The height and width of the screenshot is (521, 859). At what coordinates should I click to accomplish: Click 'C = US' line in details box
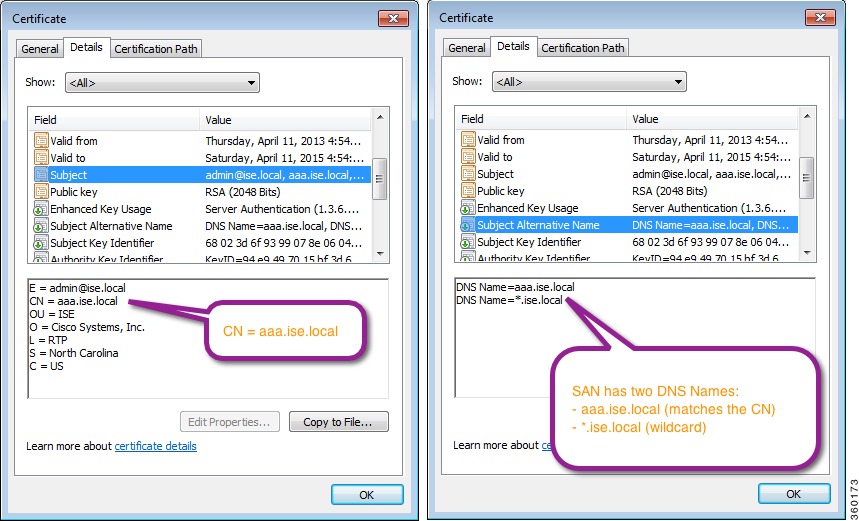pos(47,366)
